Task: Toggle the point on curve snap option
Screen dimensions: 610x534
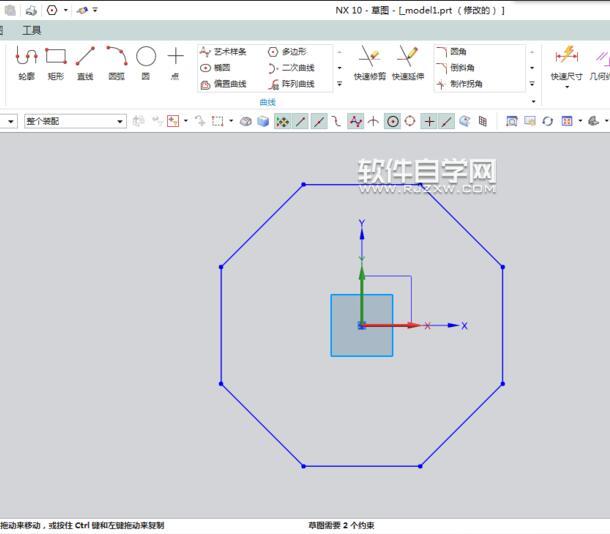Action: point(447,122)
